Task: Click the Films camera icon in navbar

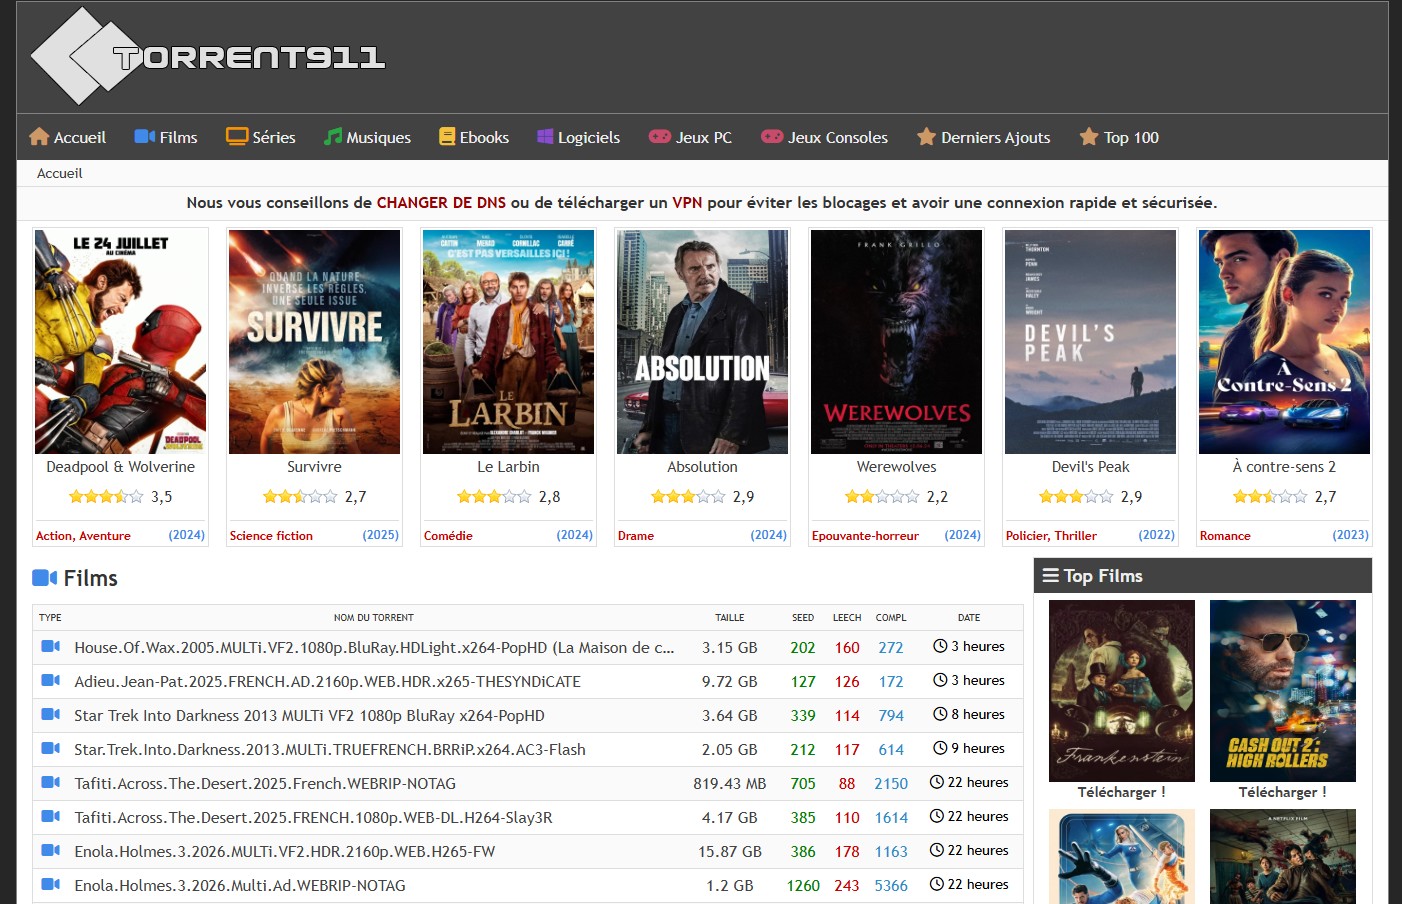Action: 145,137
